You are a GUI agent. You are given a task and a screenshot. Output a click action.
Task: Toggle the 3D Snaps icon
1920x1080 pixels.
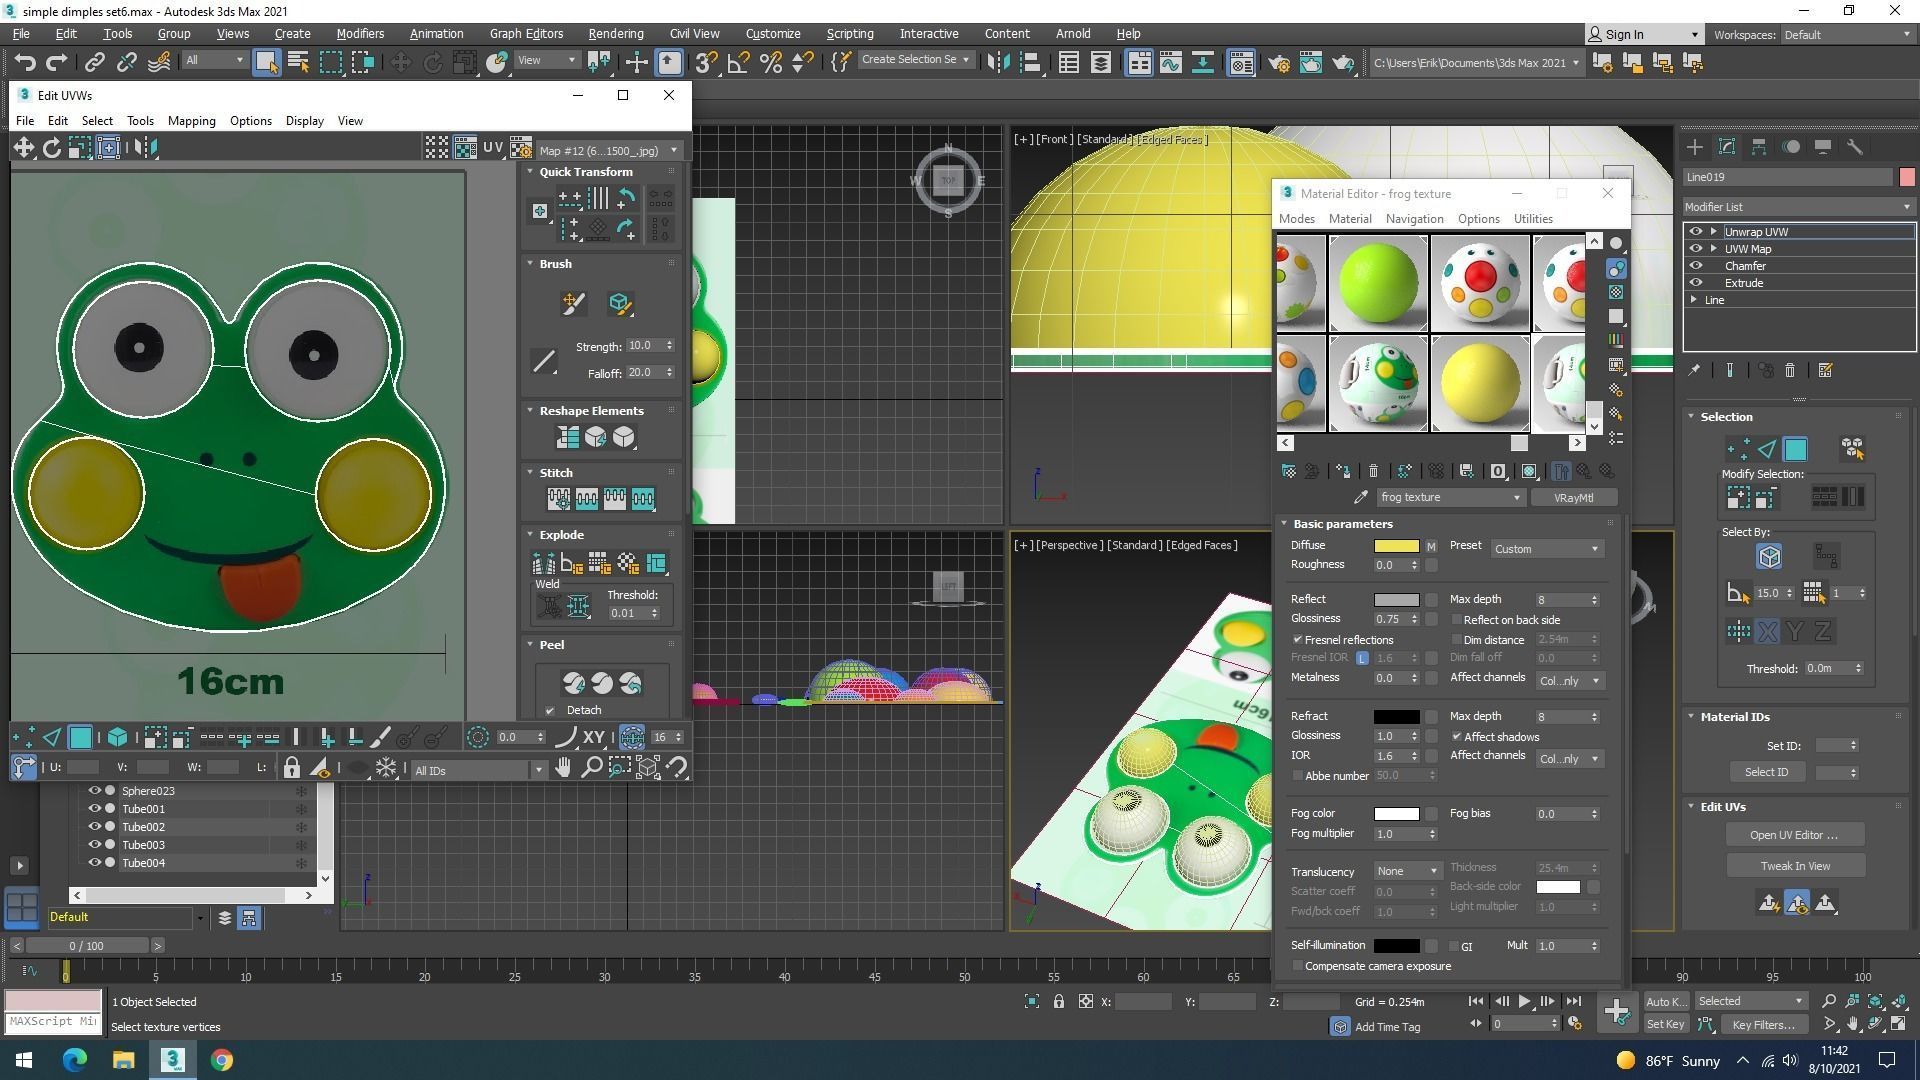706,63
